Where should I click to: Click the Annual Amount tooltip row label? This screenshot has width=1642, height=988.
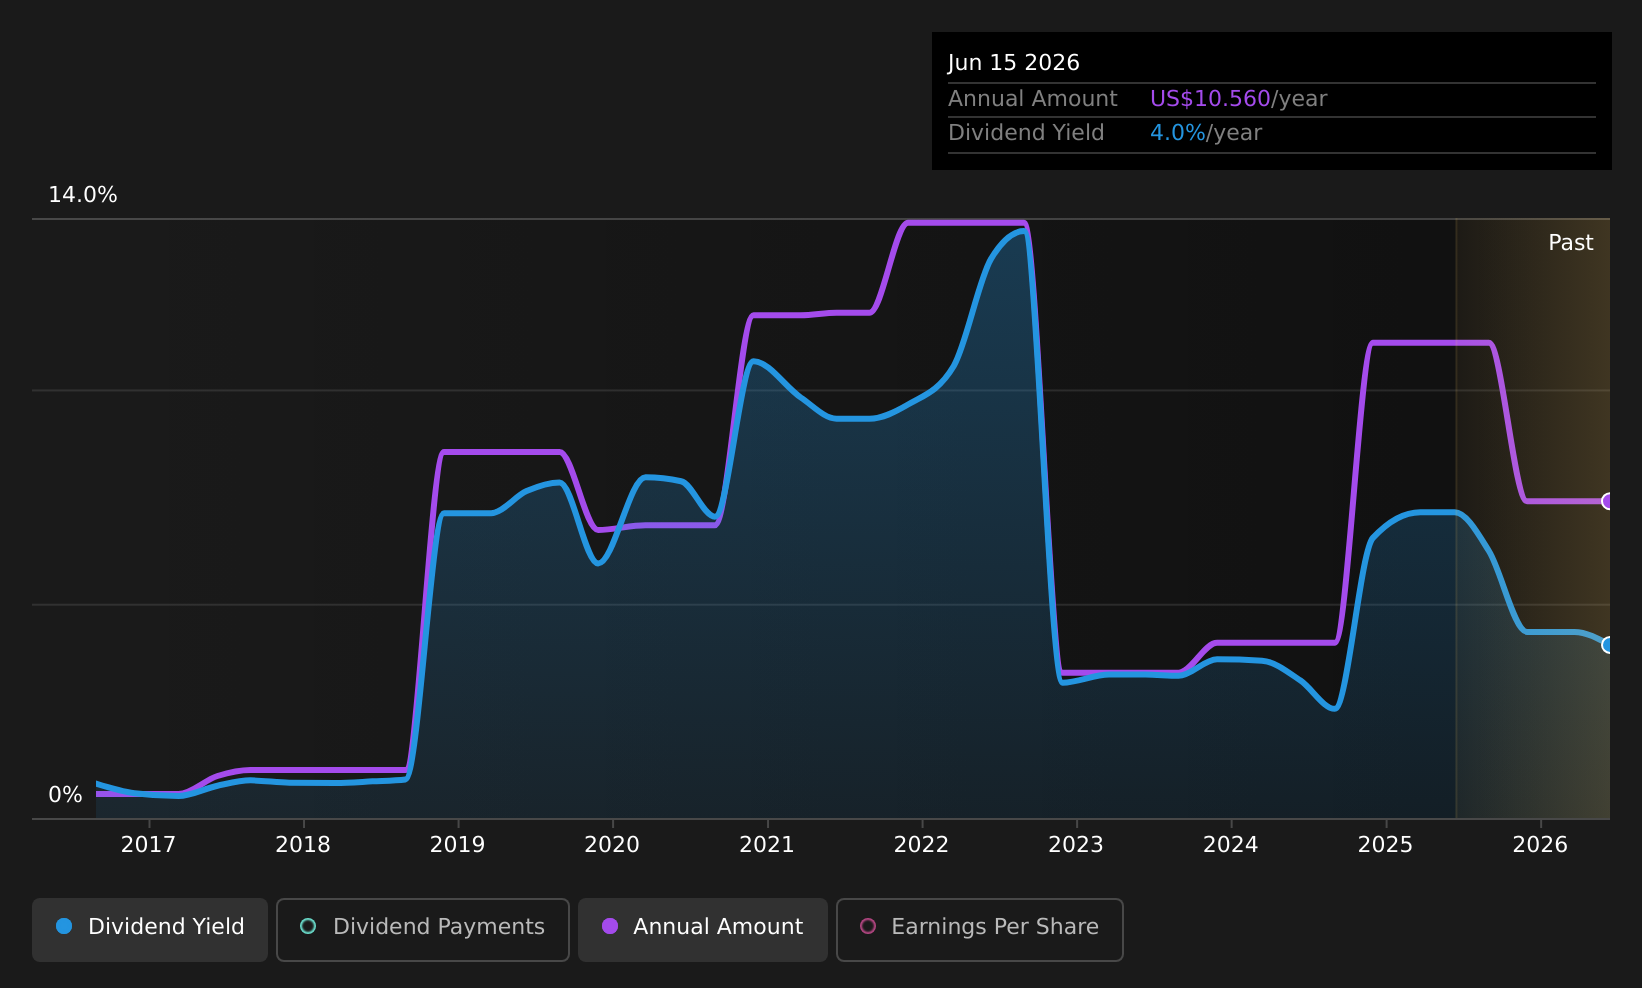[x=1033, y=99]
